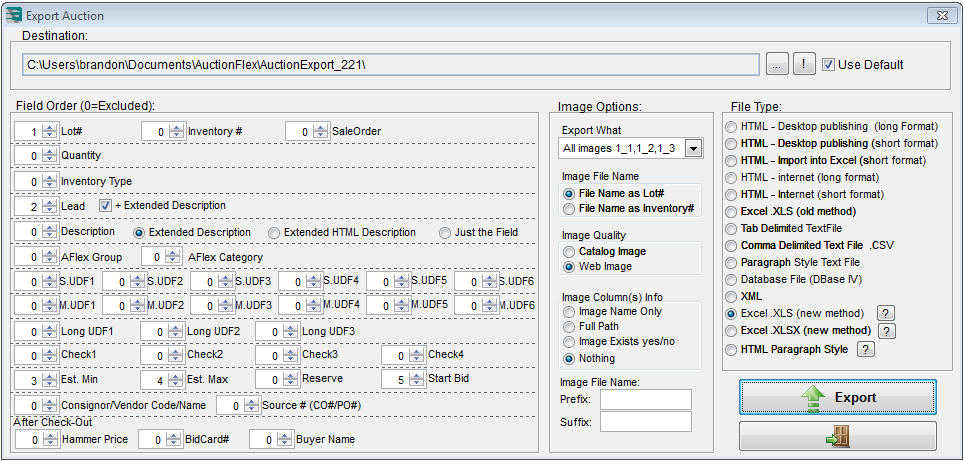
Task: Select File Name as Inventory# option
Action: pos(570,209)
